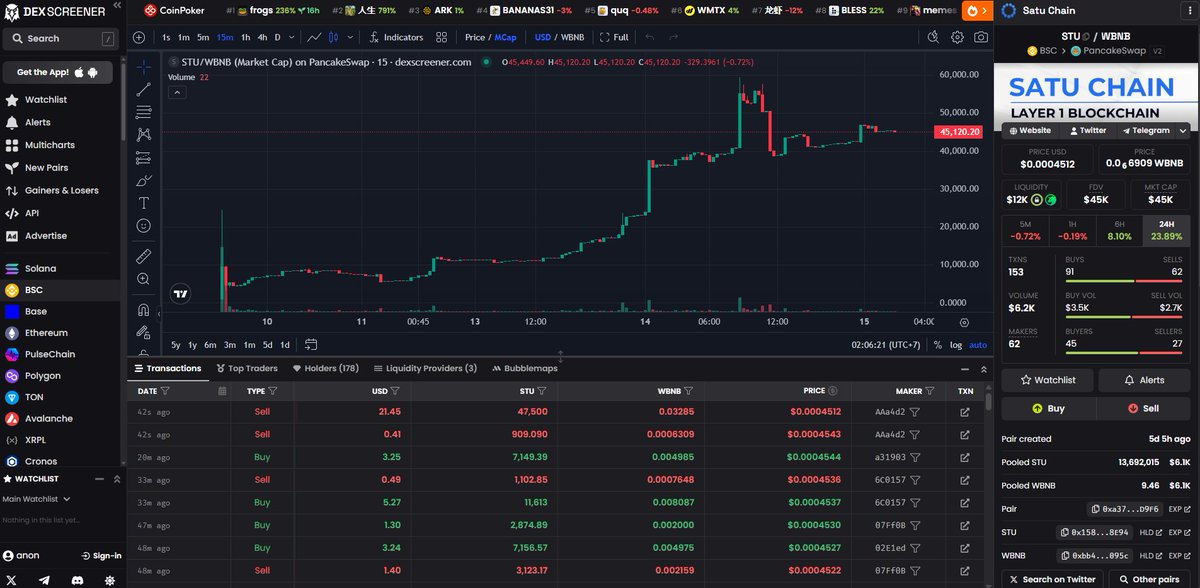This screenshot has width=1200, height=588.
Task: Select the 6H stats period tab
Action: 1119,229
